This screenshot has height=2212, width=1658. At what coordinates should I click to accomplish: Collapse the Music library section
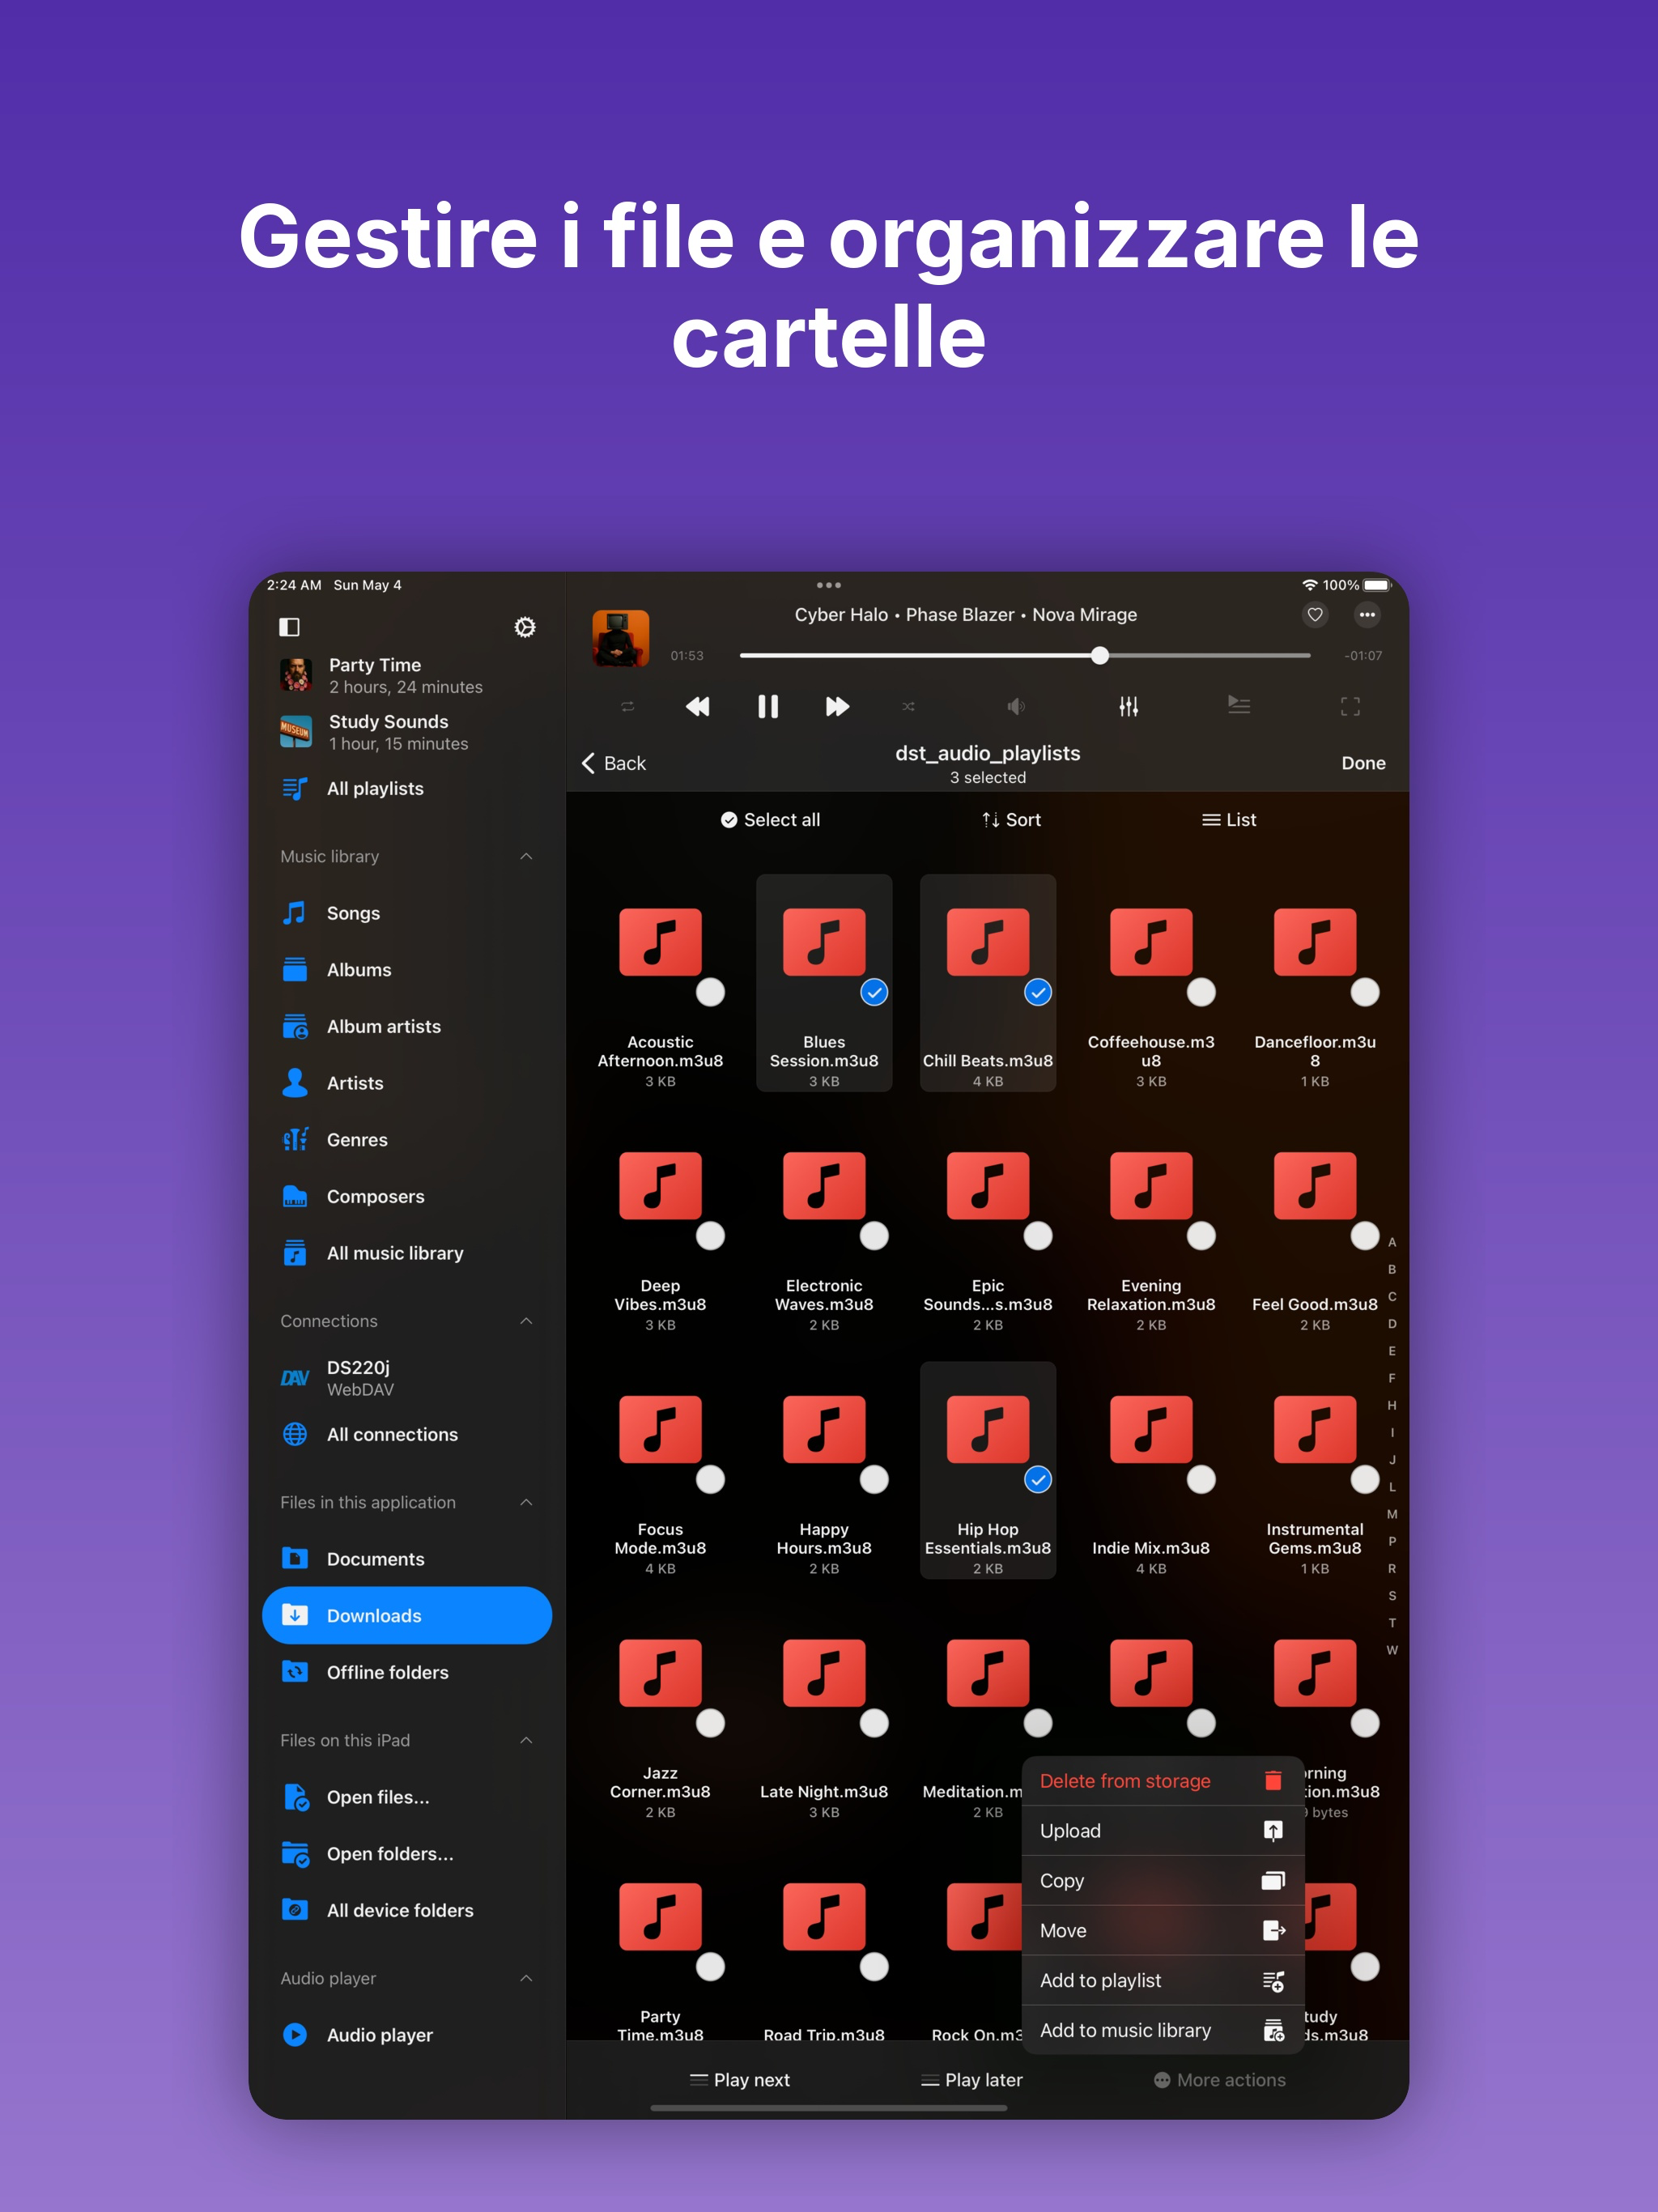click(526, 857)
